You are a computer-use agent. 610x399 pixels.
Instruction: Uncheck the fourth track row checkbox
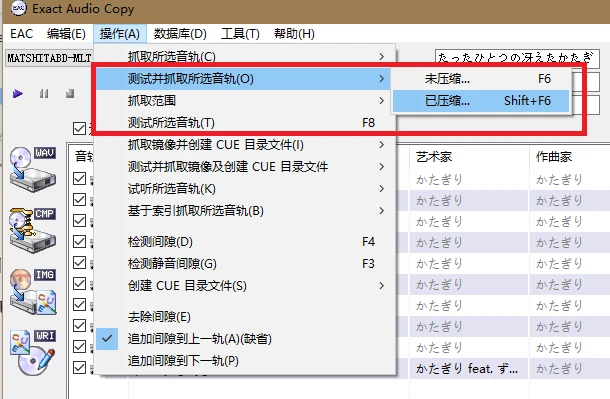point(79,242)
